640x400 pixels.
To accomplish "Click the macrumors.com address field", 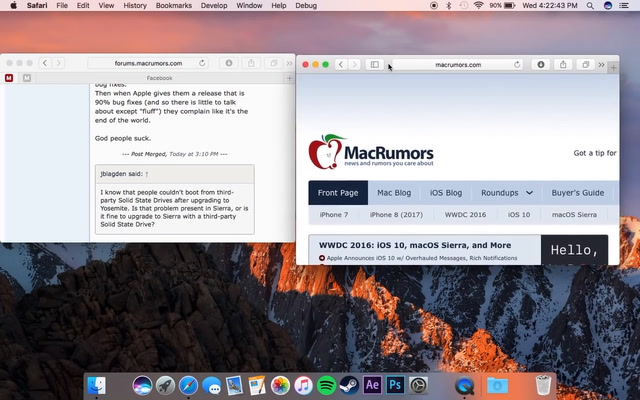I will (458, 64).
